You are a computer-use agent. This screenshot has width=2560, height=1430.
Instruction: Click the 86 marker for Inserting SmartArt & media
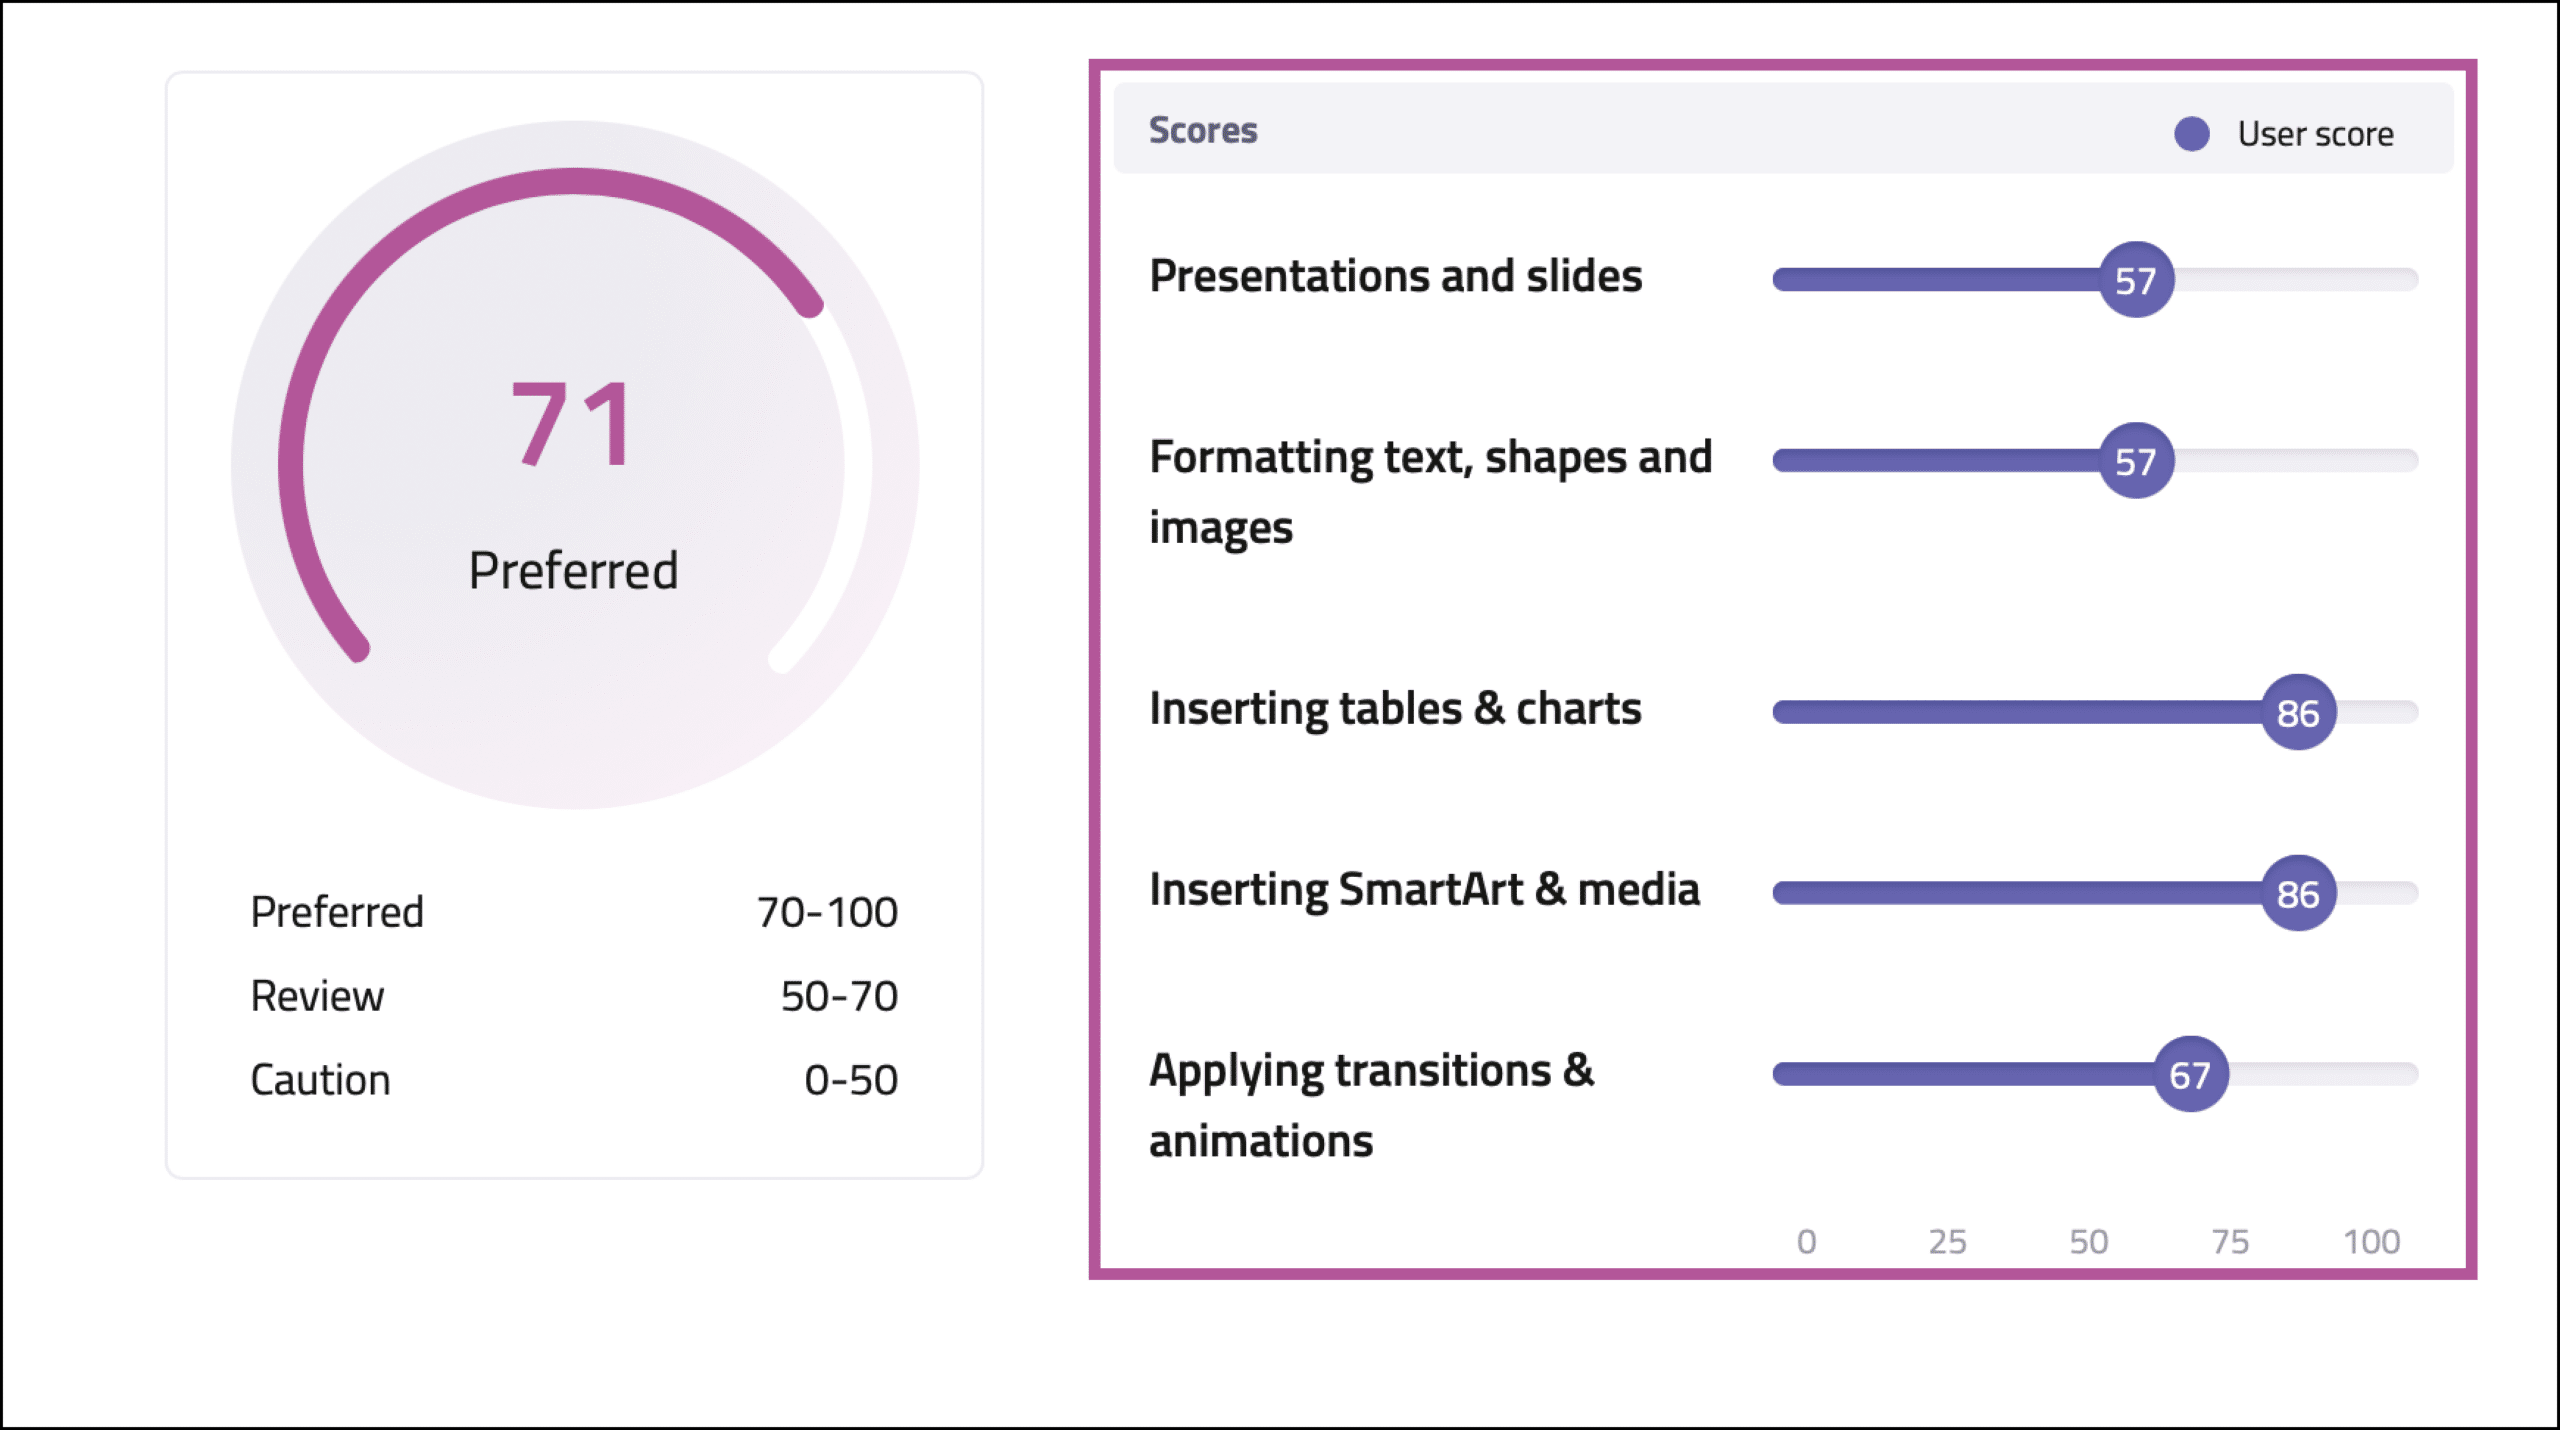2298,894
